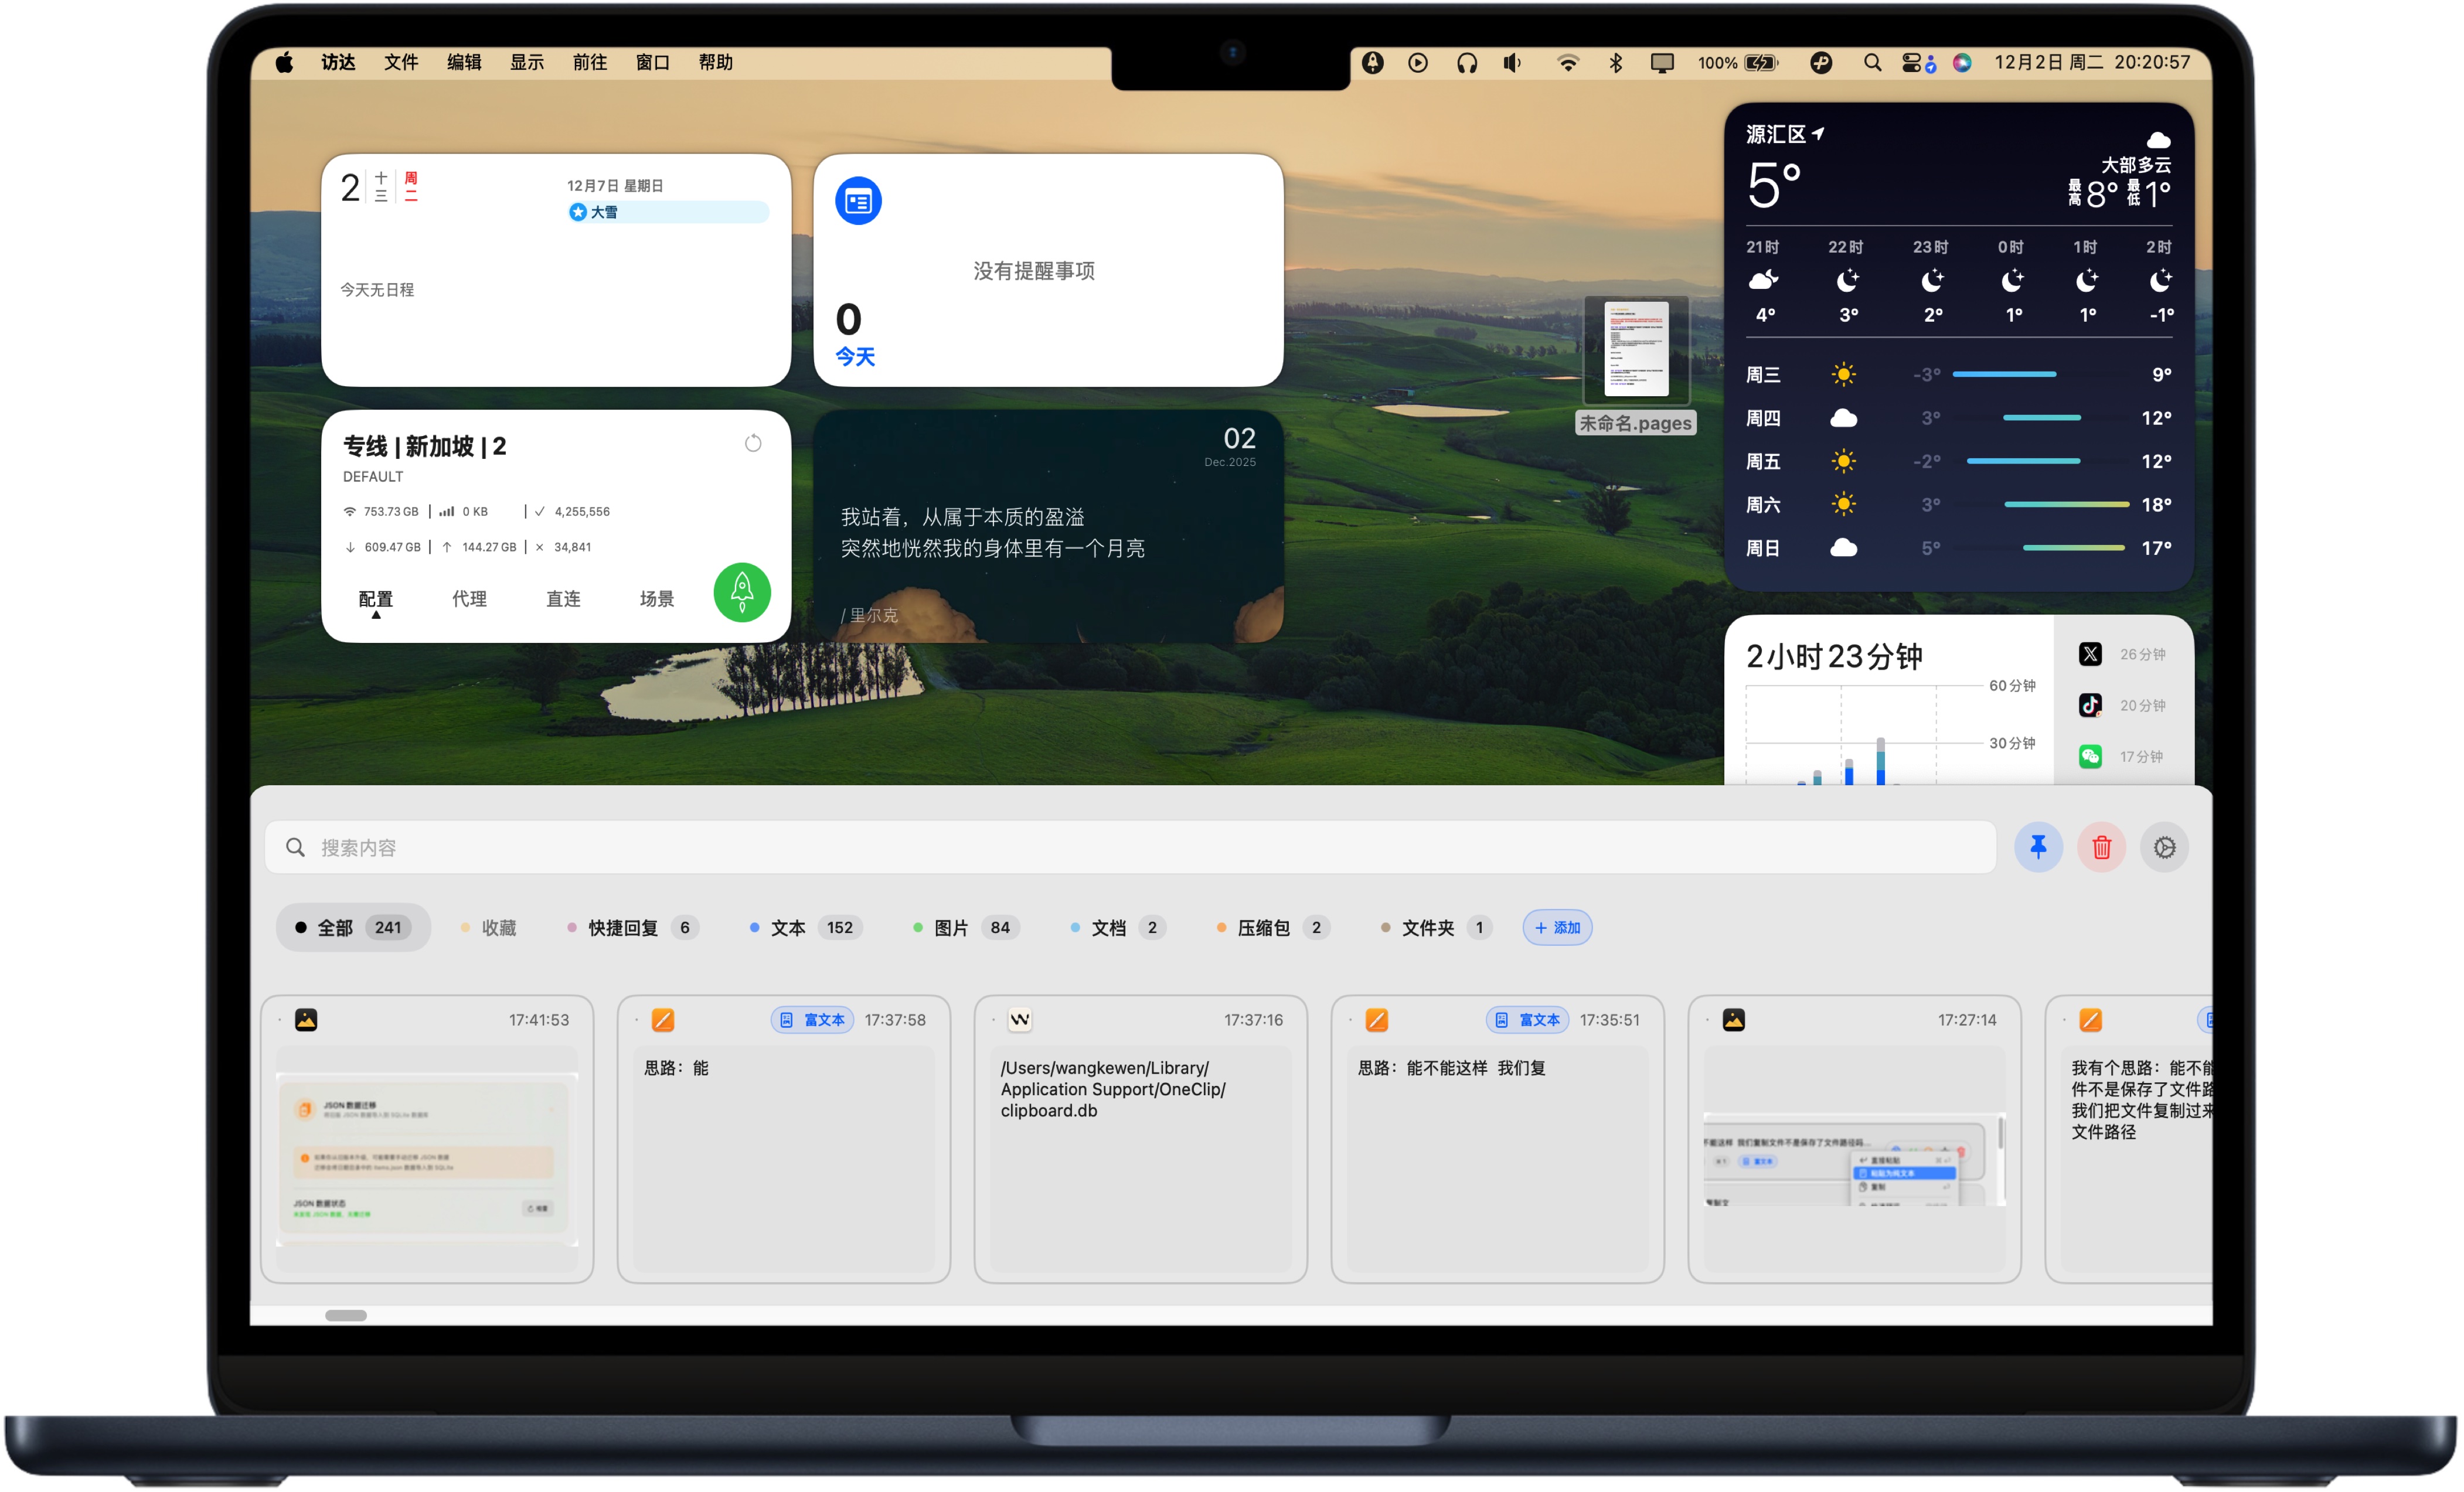Open Spotlight search in menu bar
Image resolution: width=2464 pixels, height=1492 pixels.
coord(1872,62)
